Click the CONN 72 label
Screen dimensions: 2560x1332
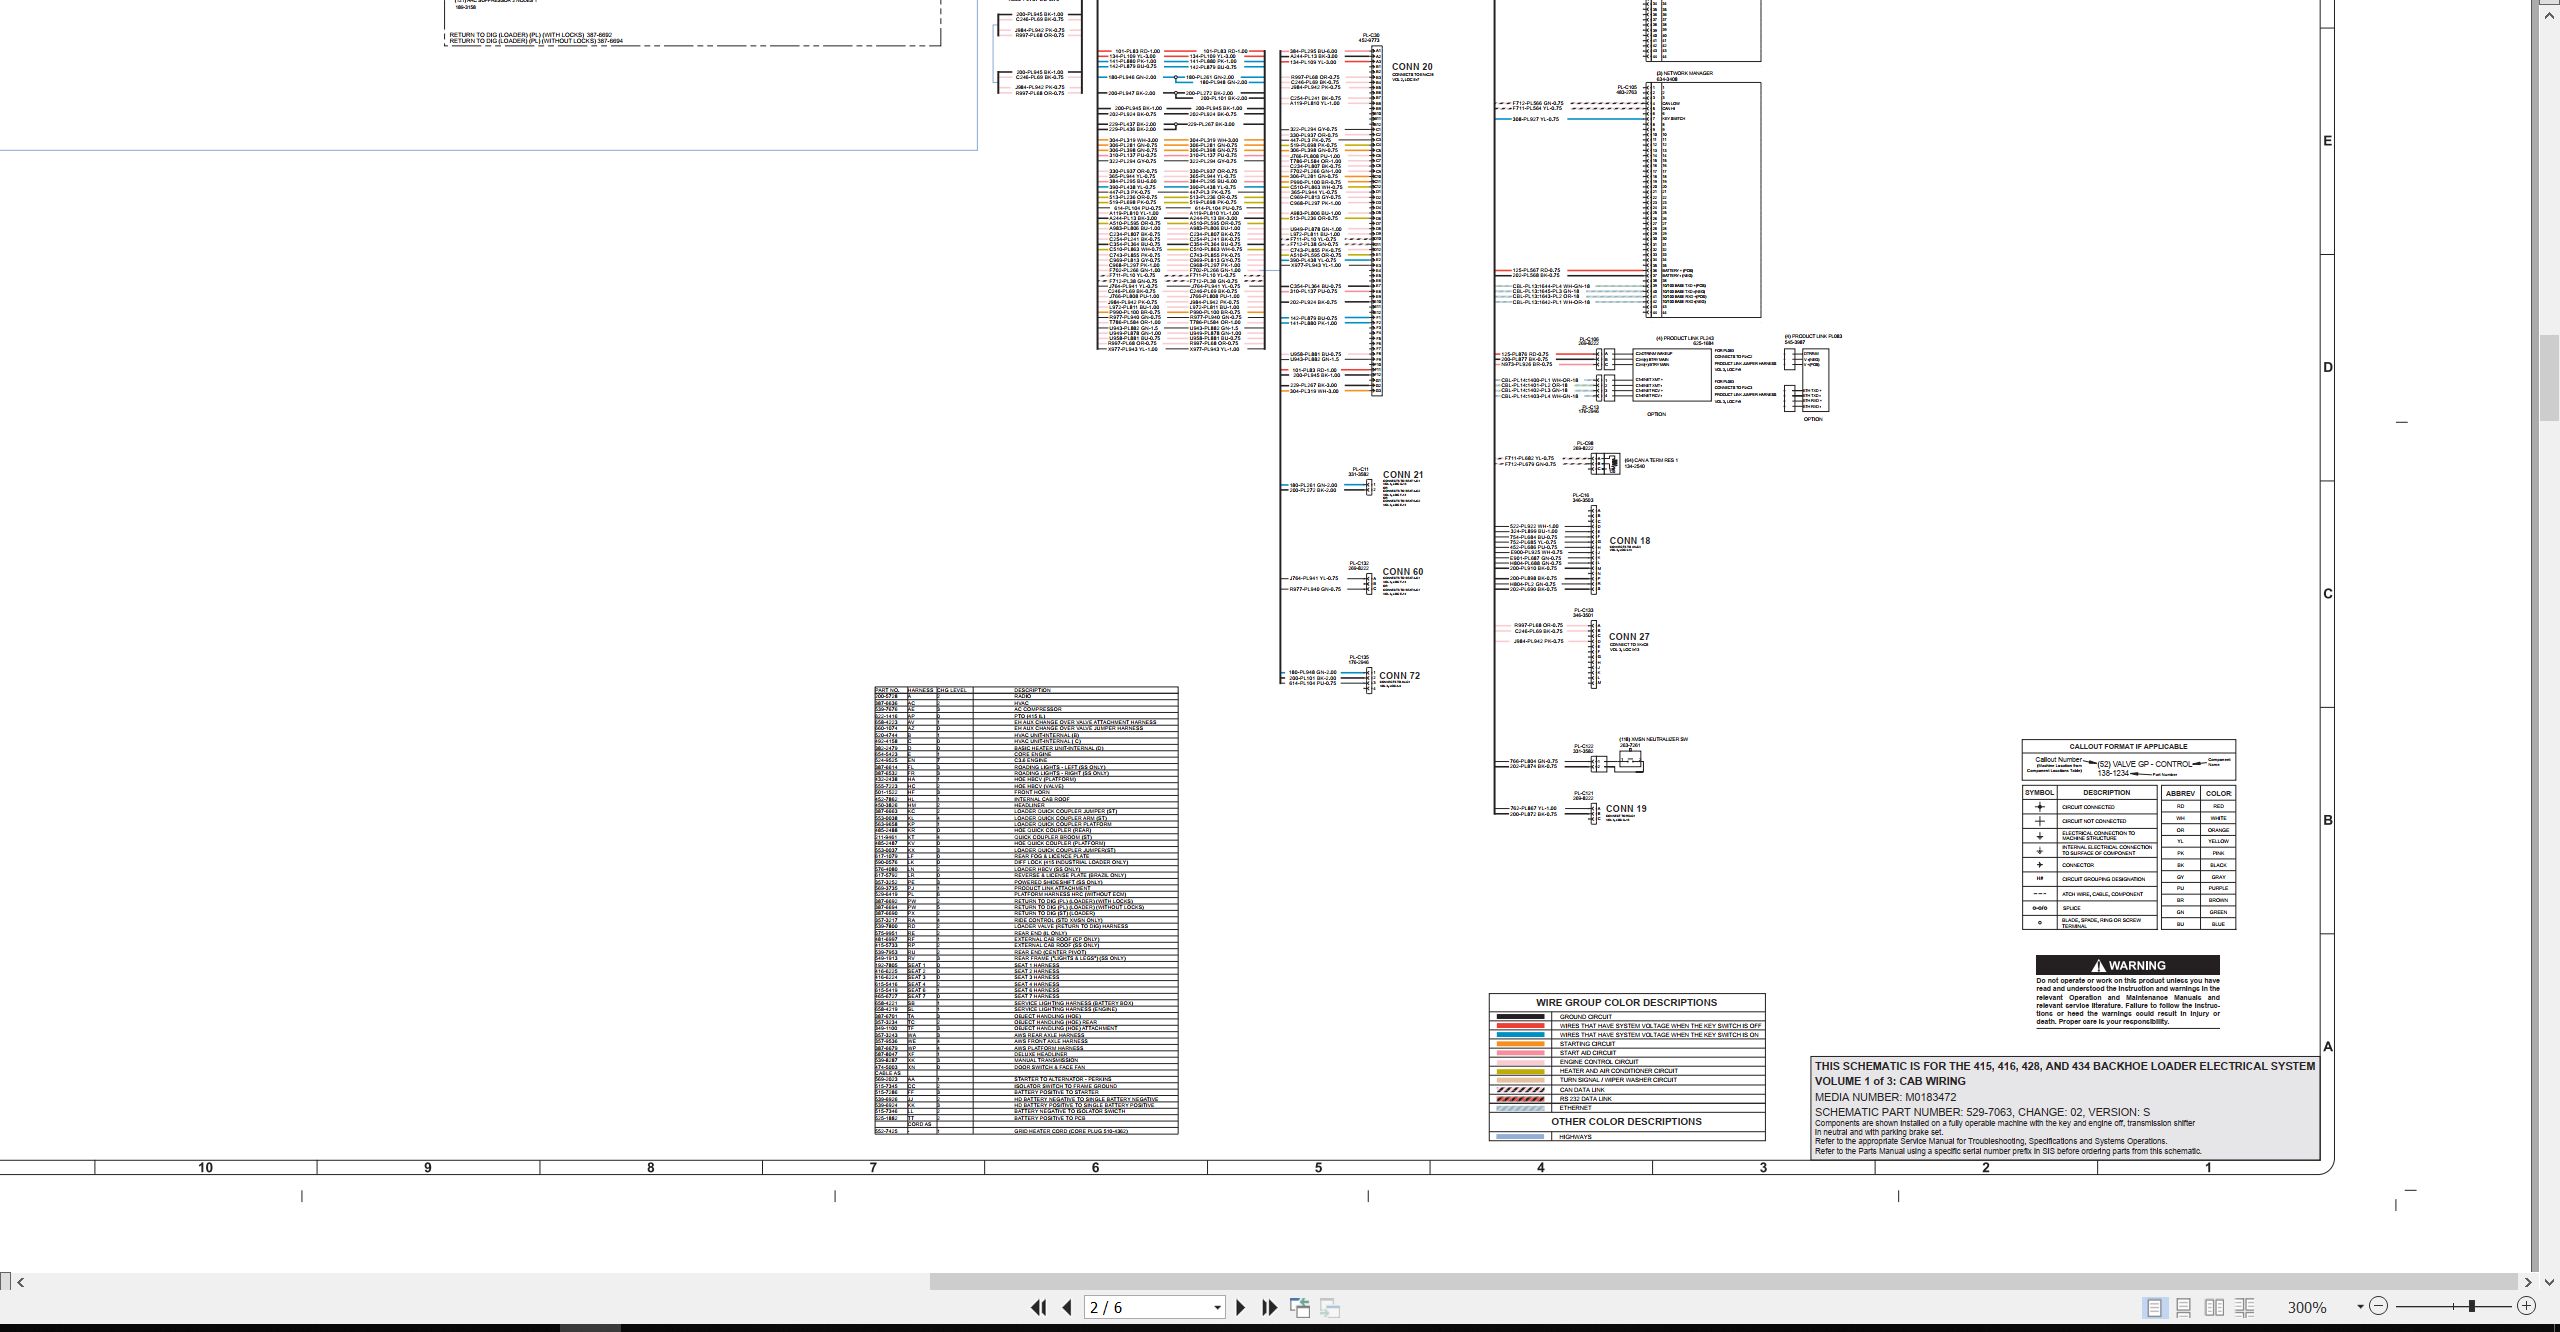[1399, 676]
